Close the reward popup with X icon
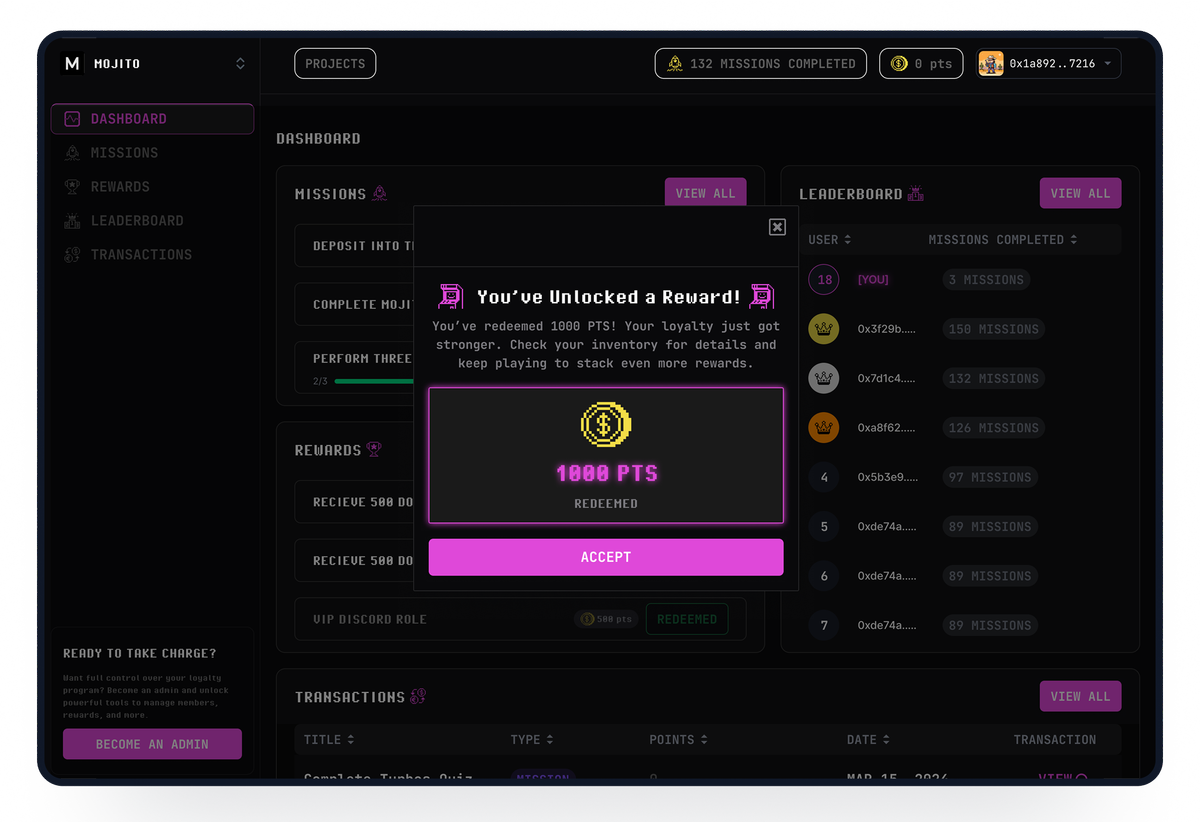Screen dimensions: 1200x822 tap(777, 227)
